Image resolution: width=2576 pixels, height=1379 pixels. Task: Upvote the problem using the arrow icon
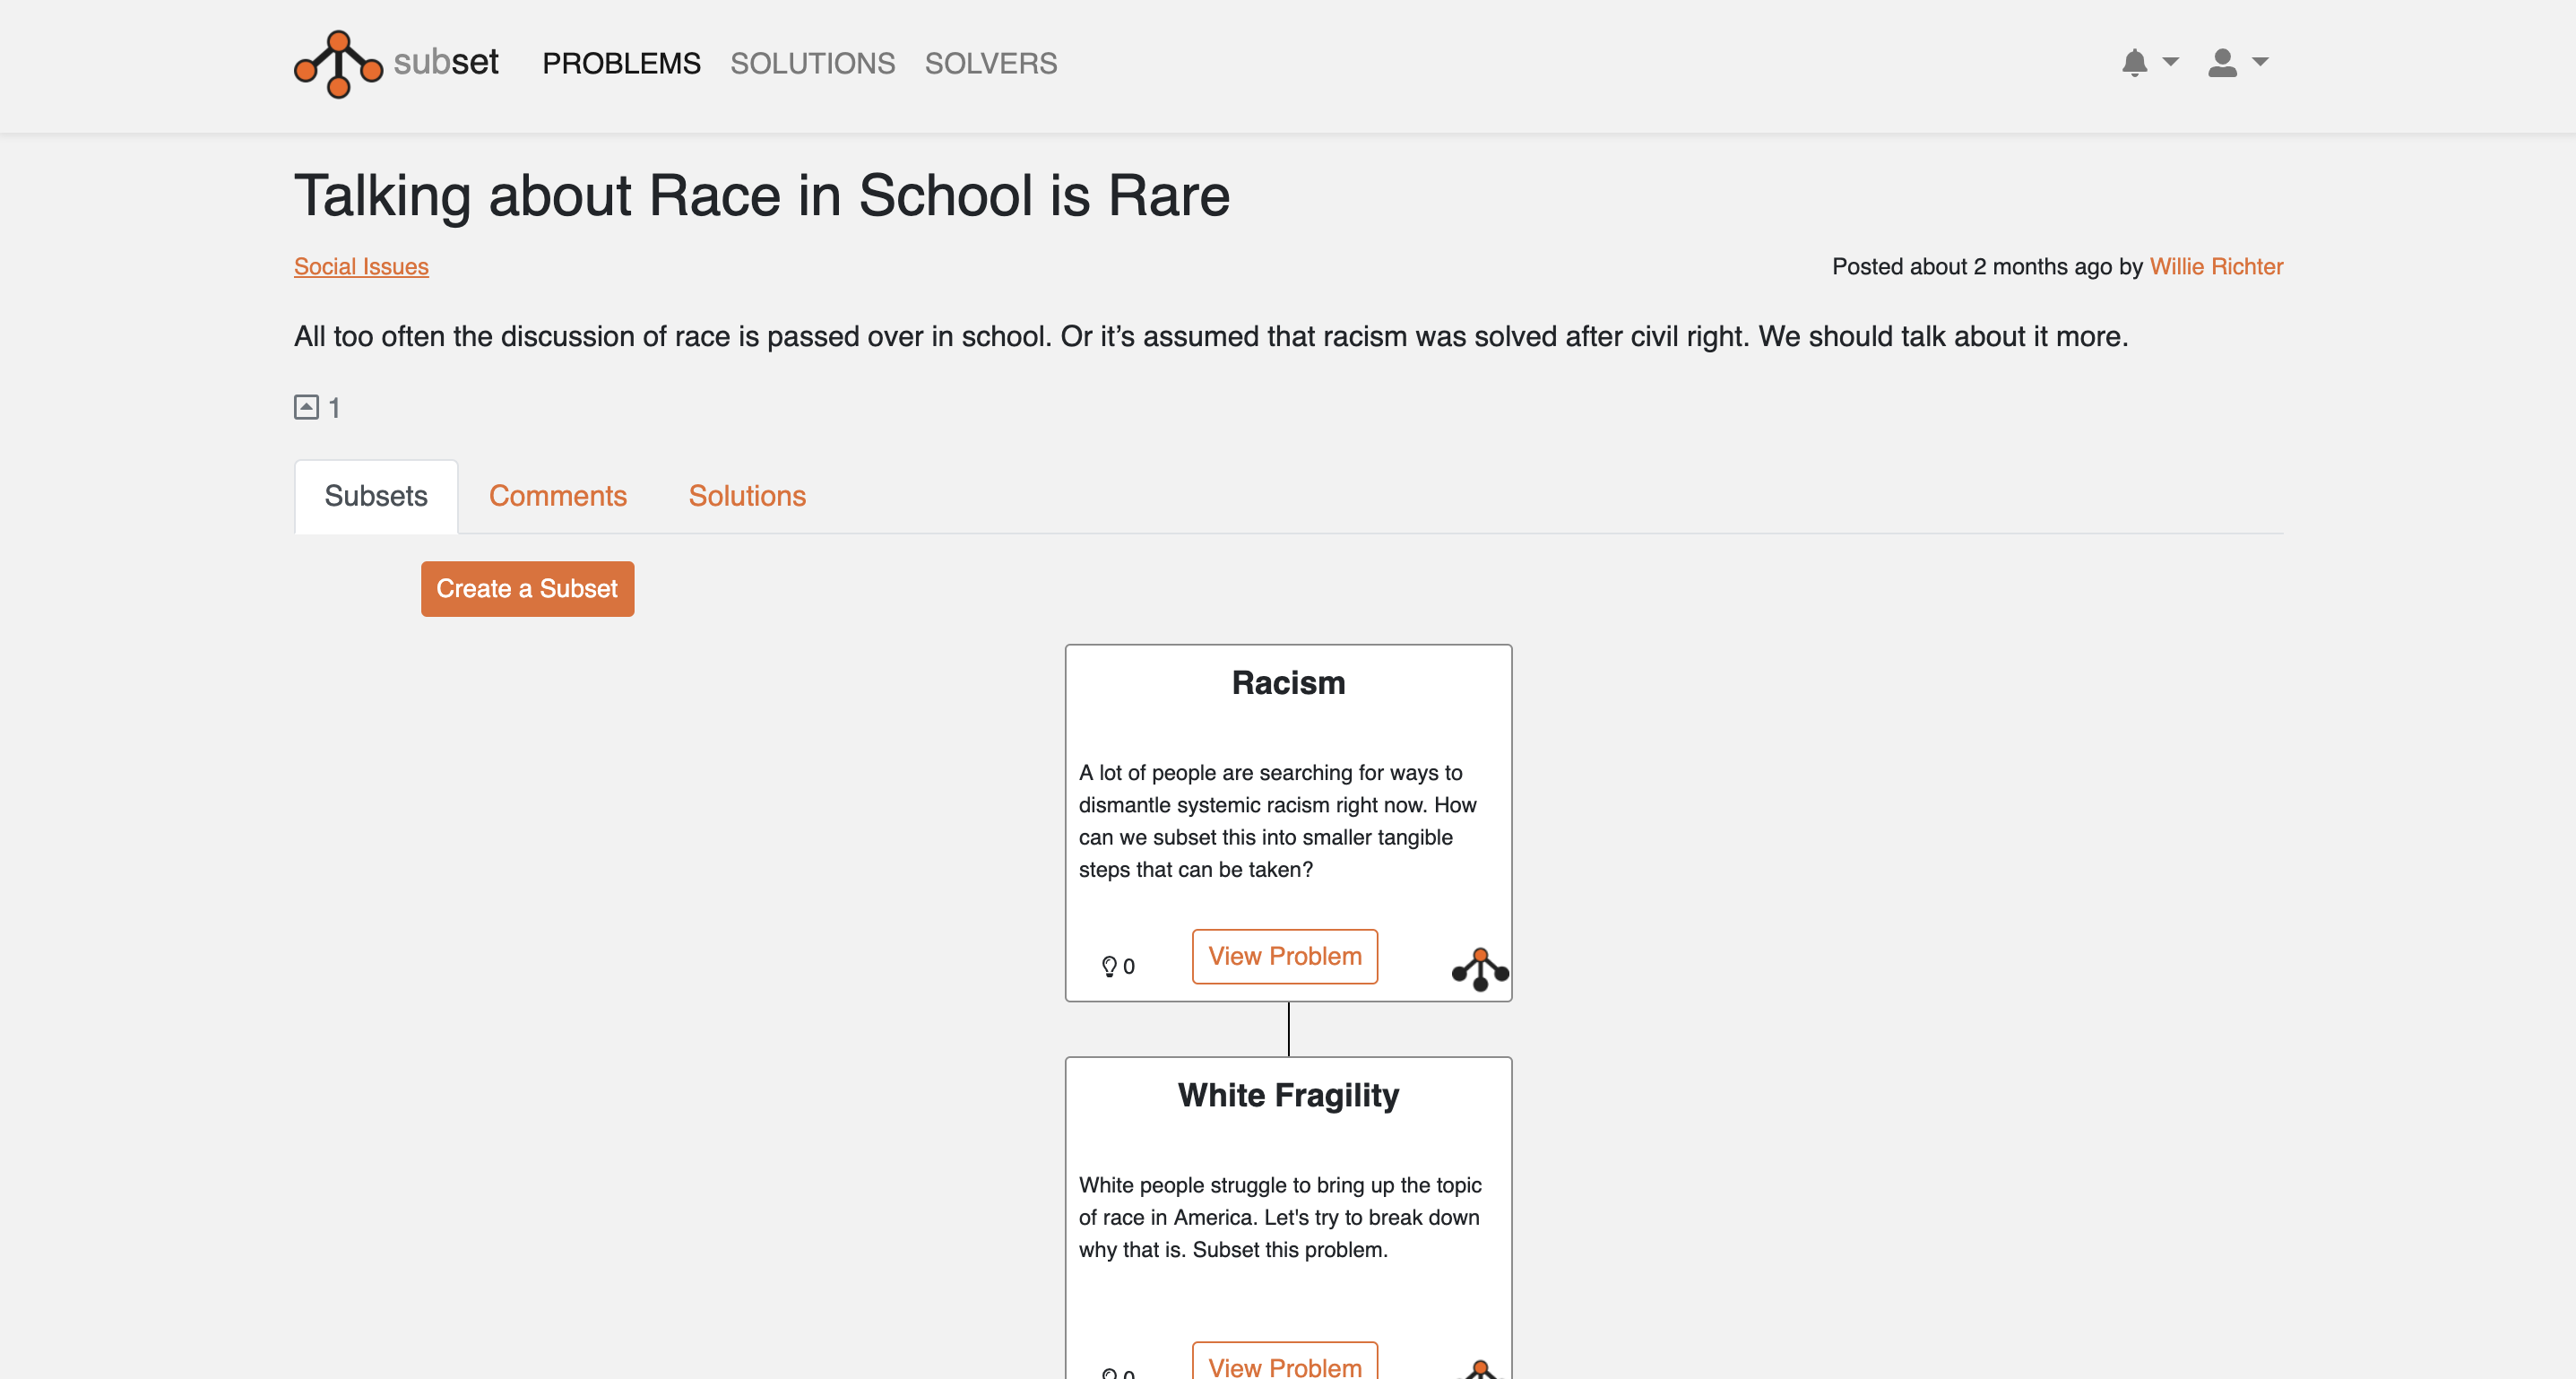[x=306, y=407]
